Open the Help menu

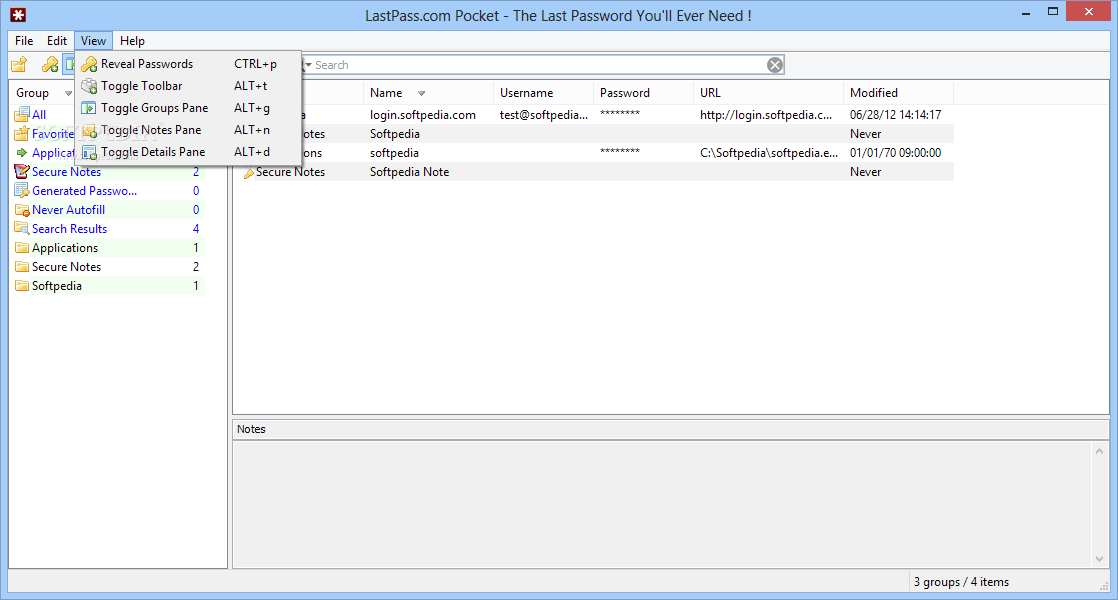click(x=132, y=41)
